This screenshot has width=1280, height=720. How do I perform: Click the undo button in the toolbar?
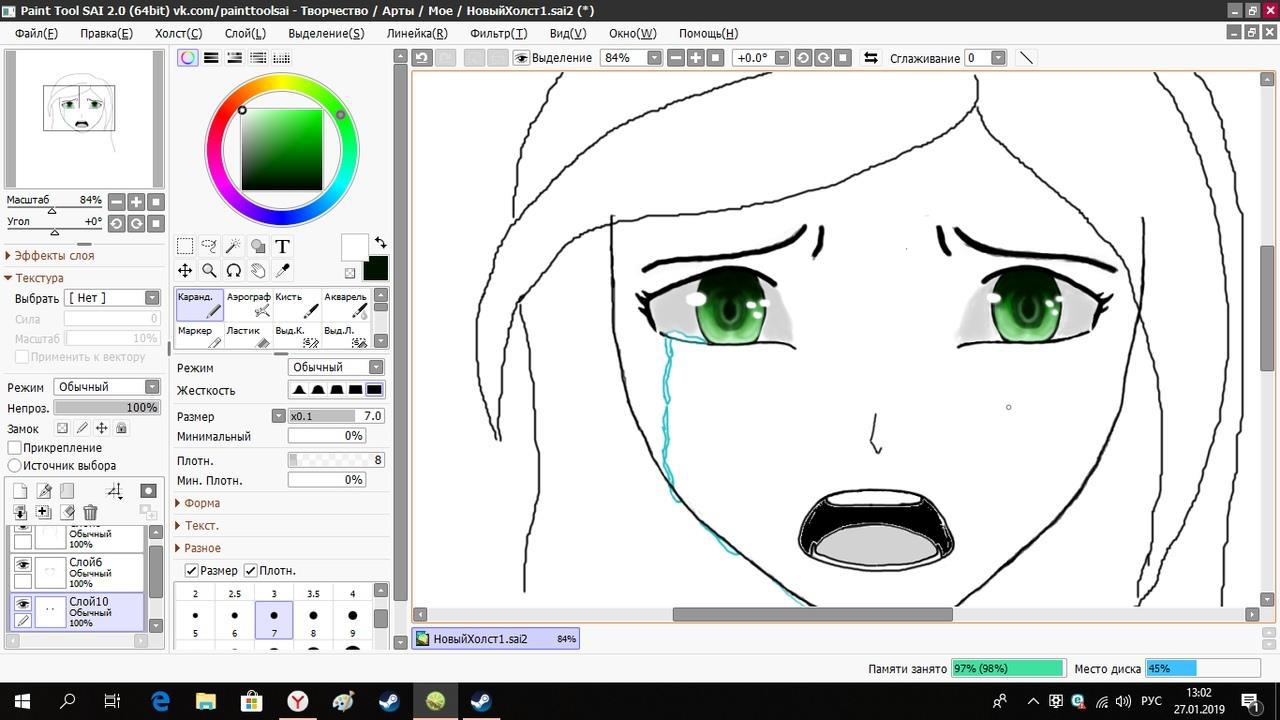pos(422,58)
